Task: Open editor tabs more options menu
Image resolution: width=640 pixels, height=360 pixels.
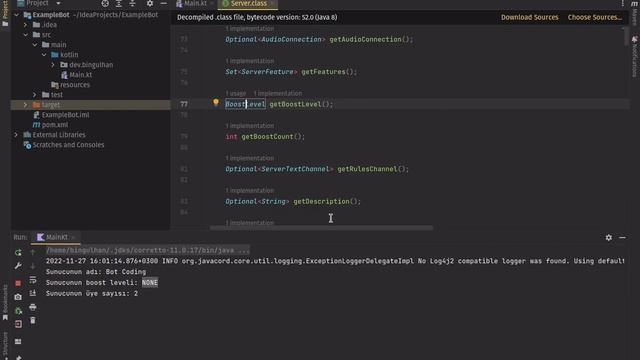Action: pos(622,3)
